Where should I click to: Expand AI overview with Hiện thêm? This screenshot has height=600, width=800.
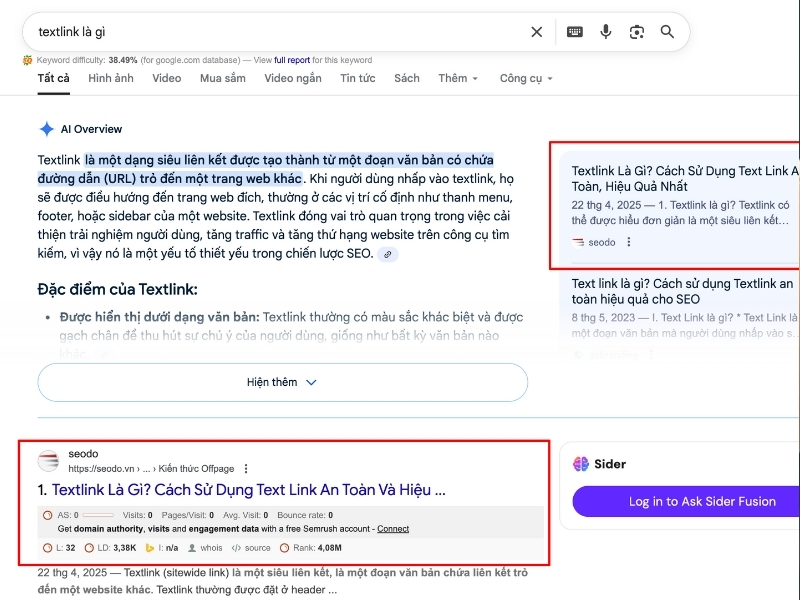pyautogui.click(x=282, y=382)
